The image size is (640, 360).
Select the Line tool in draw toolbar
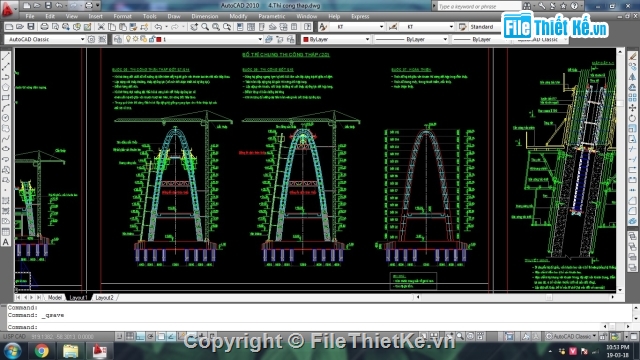point(6,56)
